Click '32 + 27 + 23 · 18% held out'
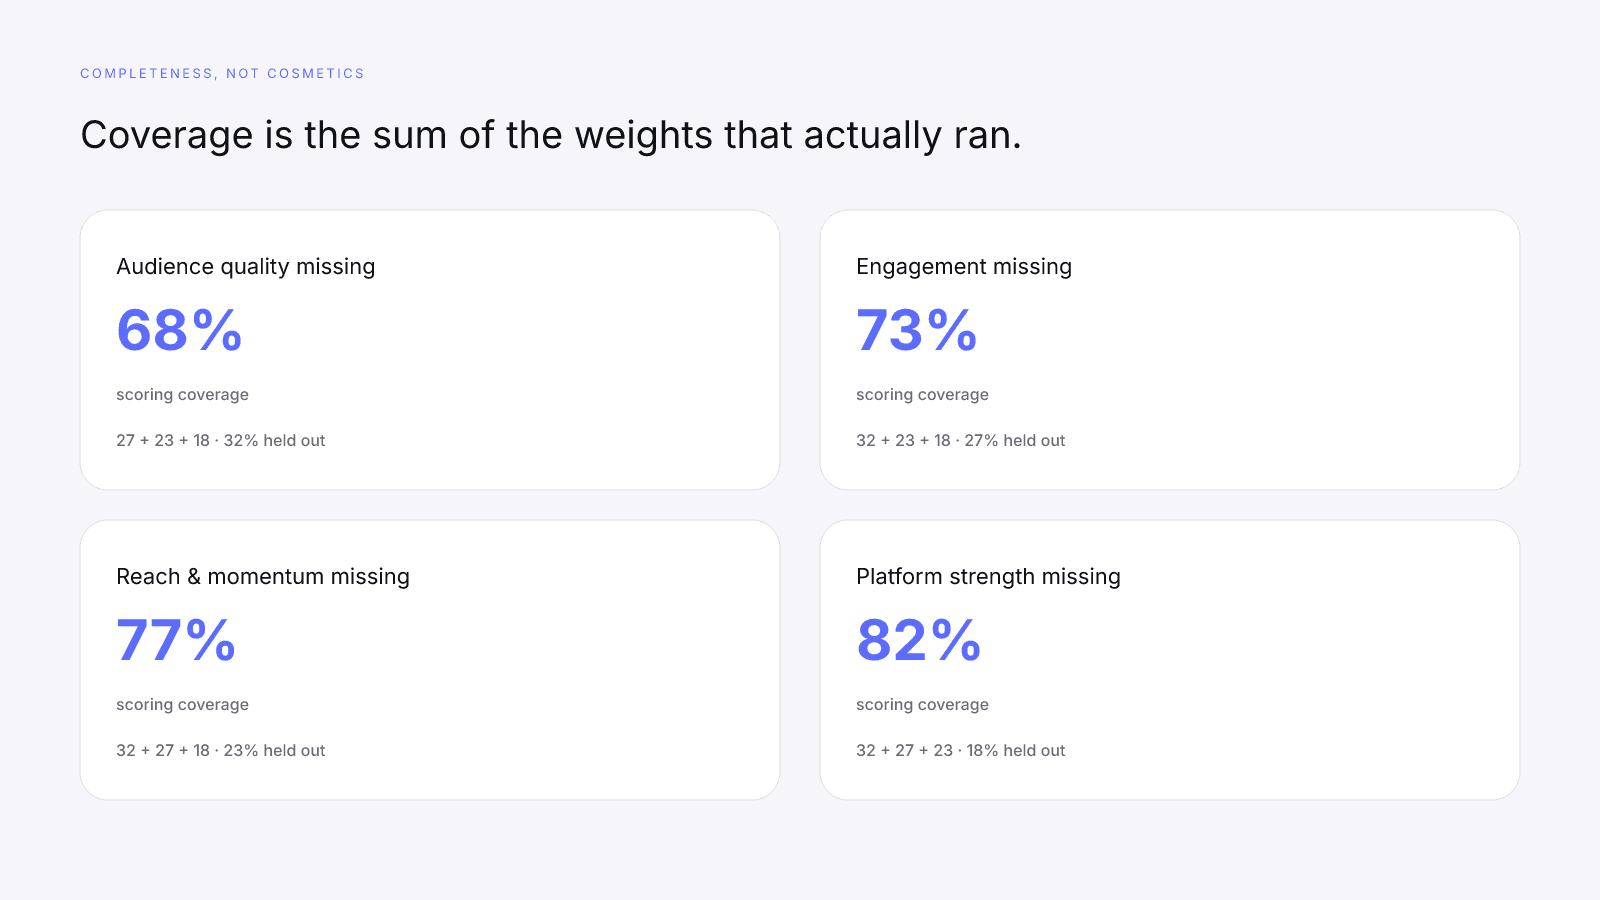 [x=961, y=750]
